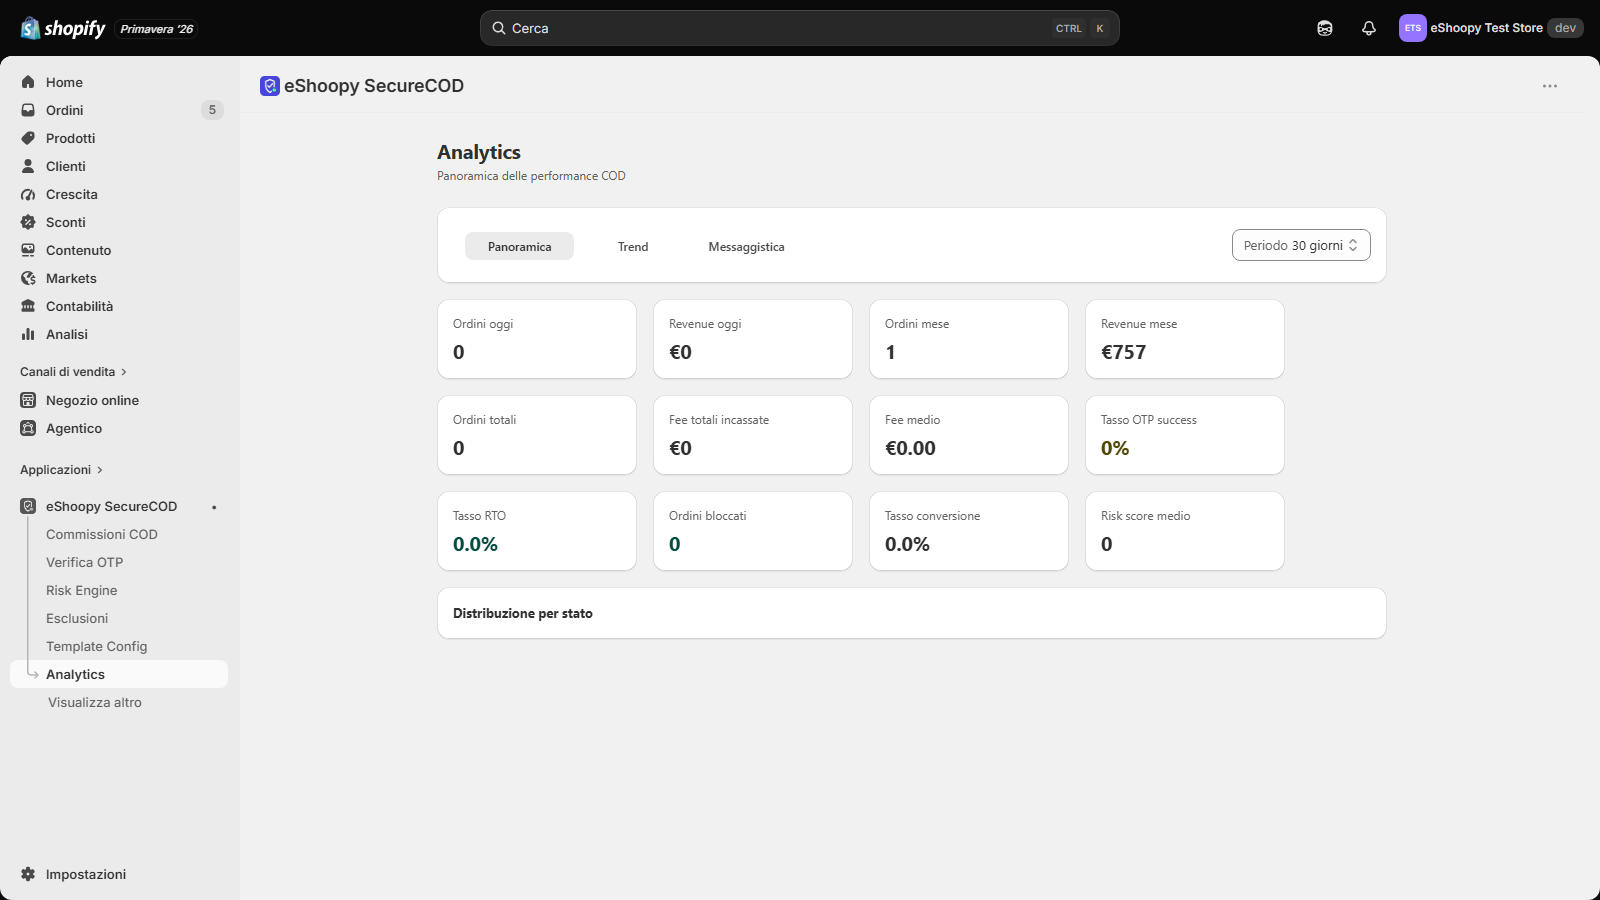Click the Agentico icon
Image resolution: width=1600 pixels, height=900 pixels.
pos(28,428)
